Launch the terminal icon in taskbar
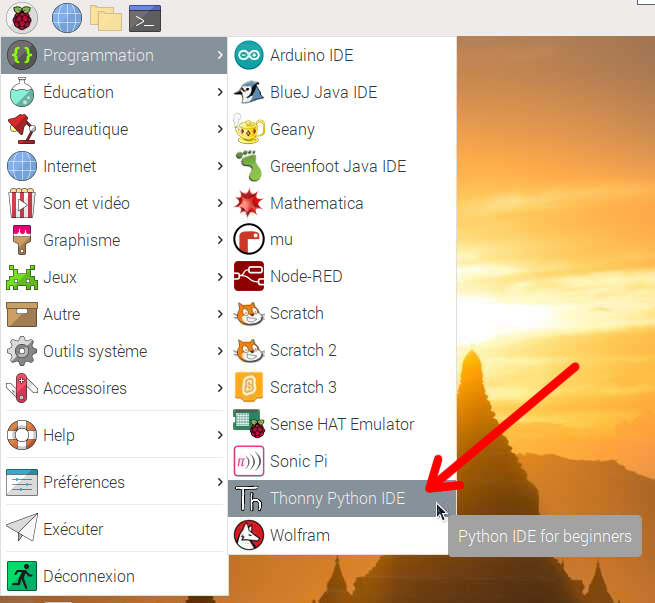 [x=145, y=18]
